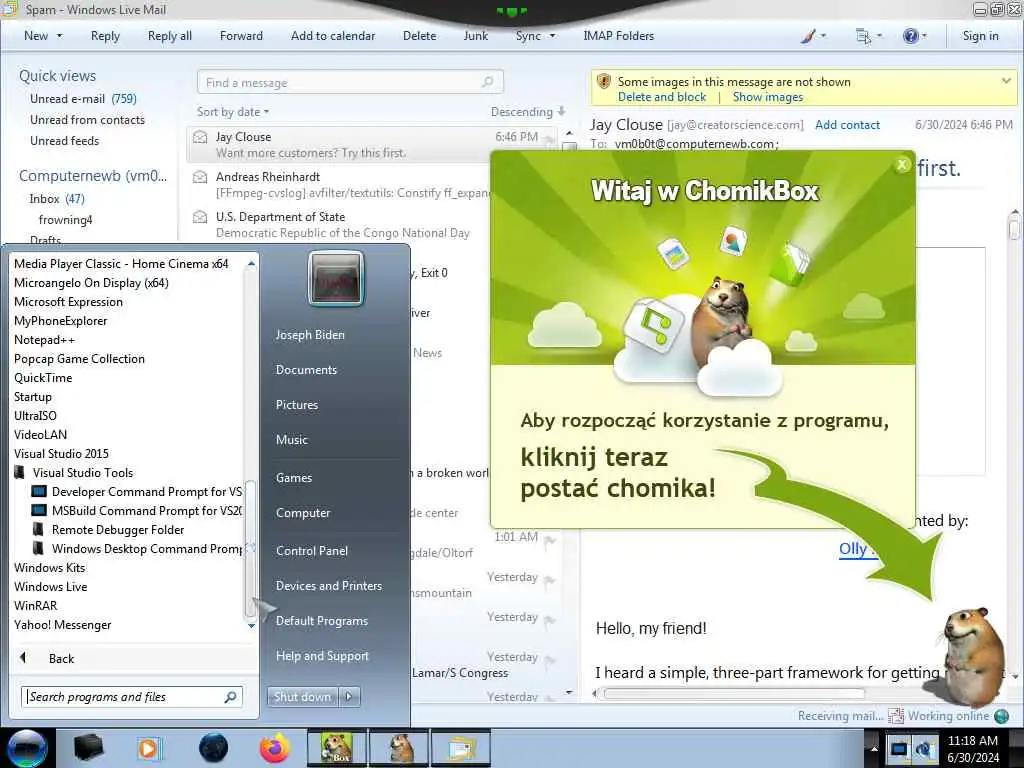Screen dimensions: 1024x768
Task: Click the envelope icon beside U.S. Department of State
Action: tap(200, 217)
